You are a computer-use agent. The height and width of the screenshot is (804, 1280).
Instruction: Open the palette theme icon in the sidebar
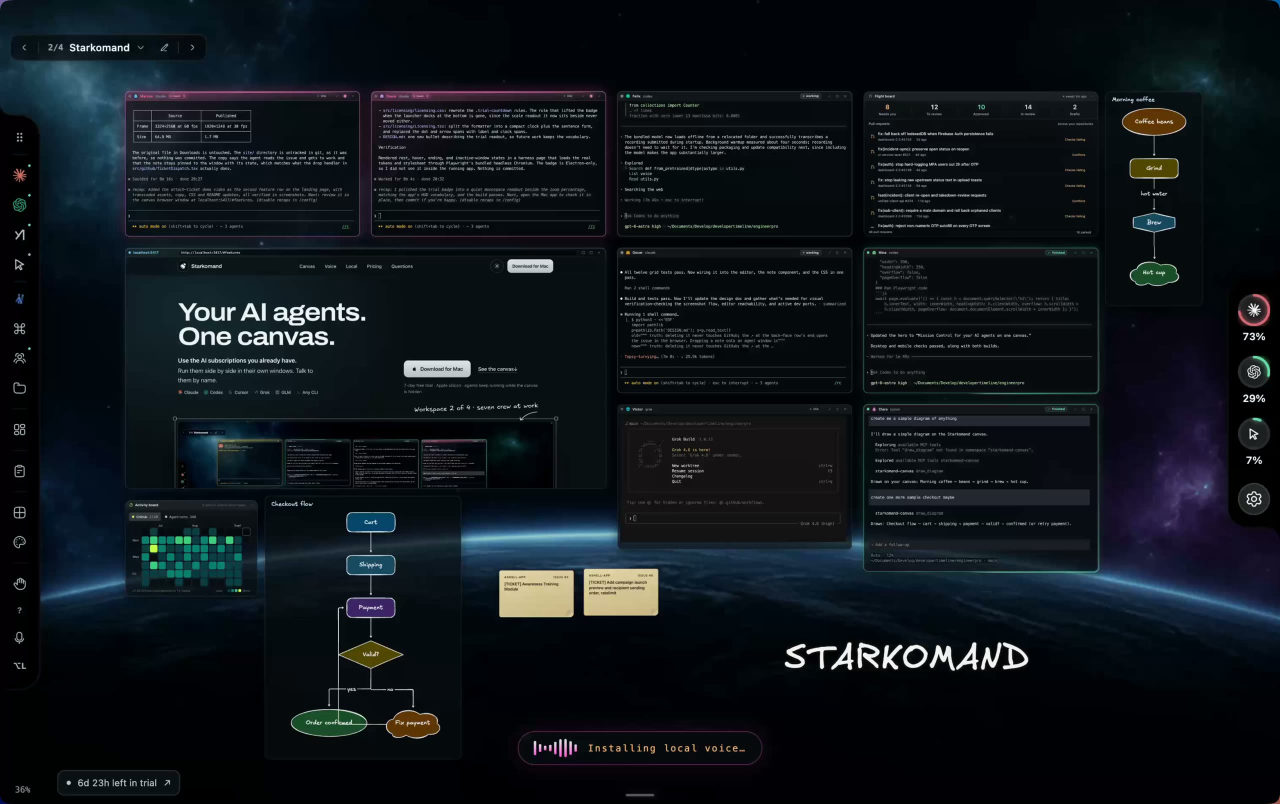coord(19,542)
